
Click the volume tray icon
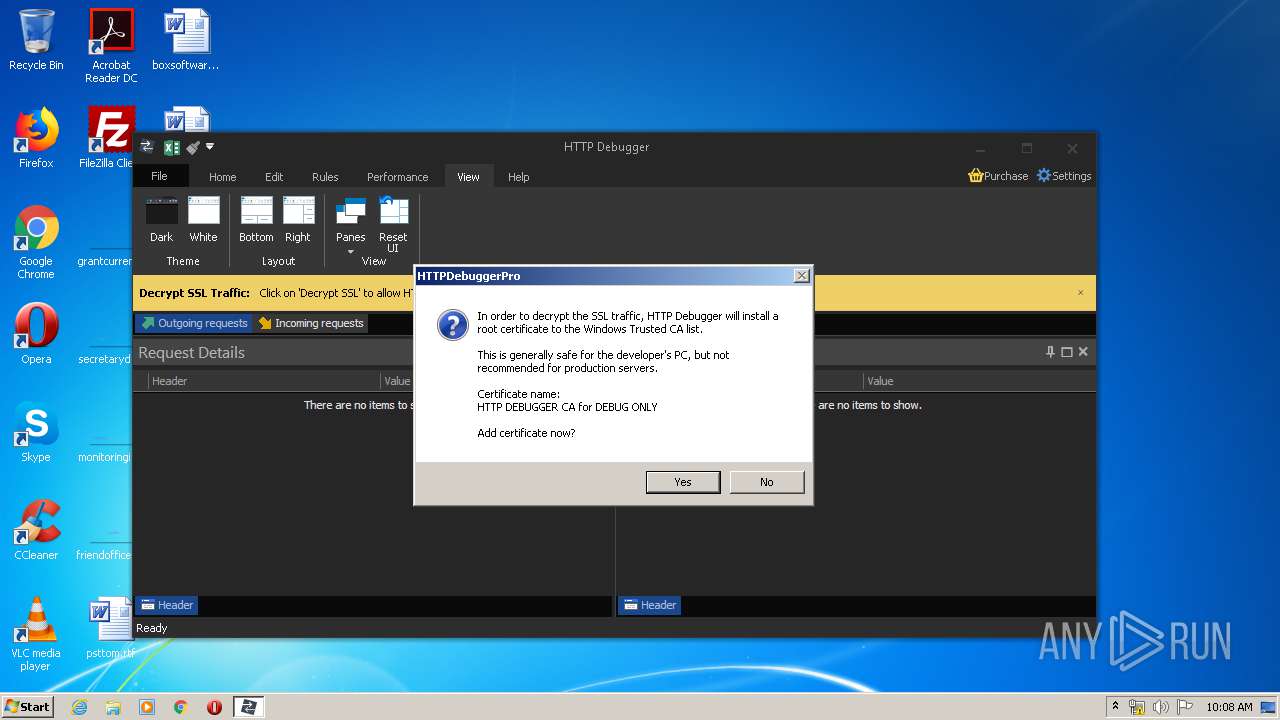[1161, 707]
